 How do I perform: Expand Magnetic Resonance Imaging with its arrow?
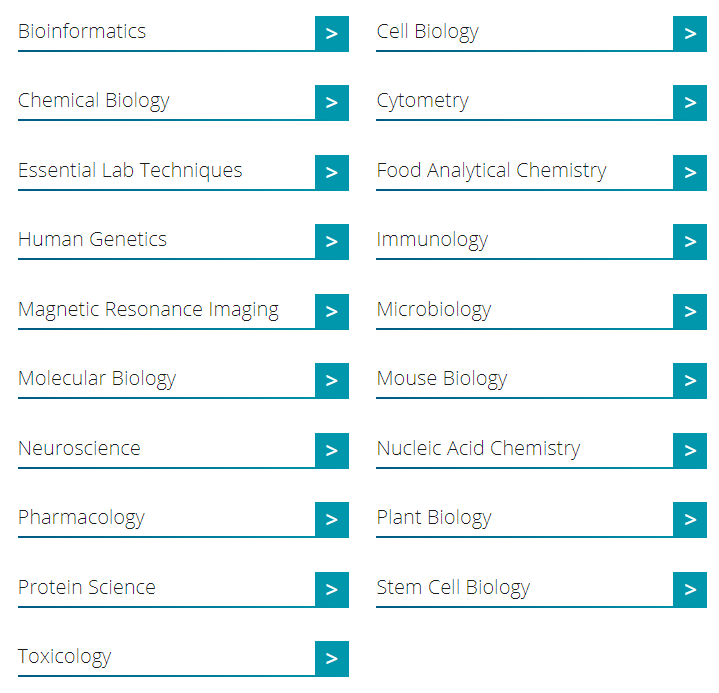(x=331, y=311)
